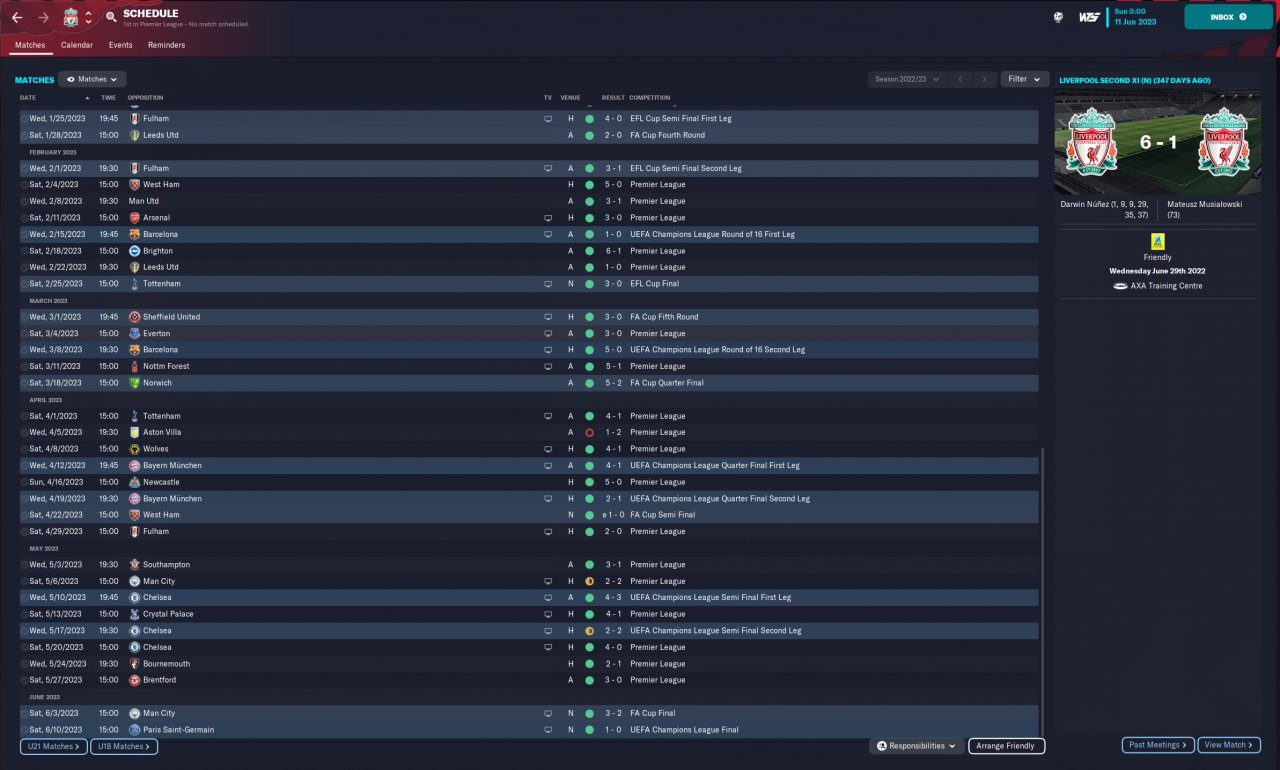This screenshot has width=1280, height=770.
Task: Expand the club switcher chevrons
Action: point(88,18)
